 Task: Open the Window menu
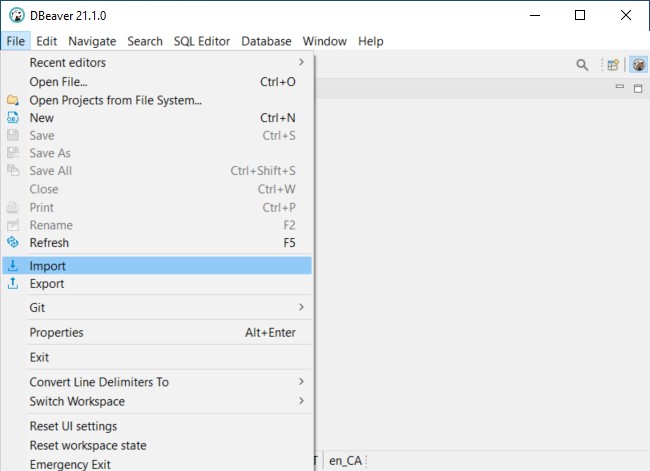[x=325, y=41]
